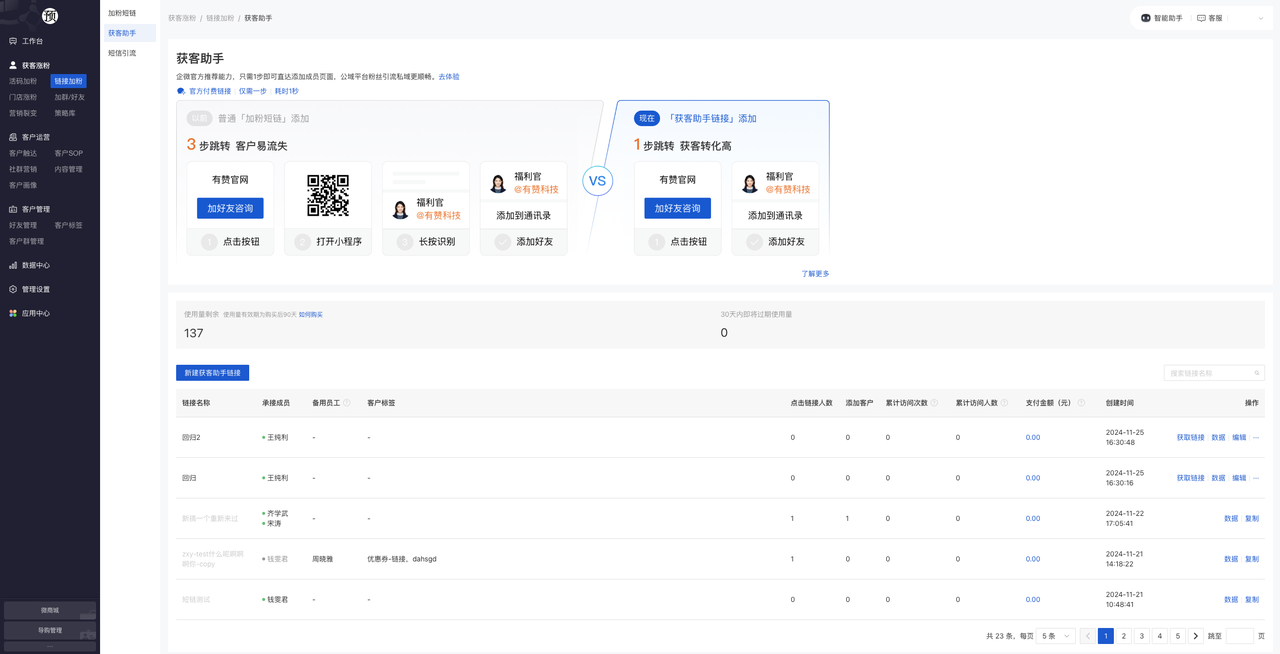1280x654 pixels.
Task: Open 门店涨粉 in the sidebar
Action: (x=23, y=97)
